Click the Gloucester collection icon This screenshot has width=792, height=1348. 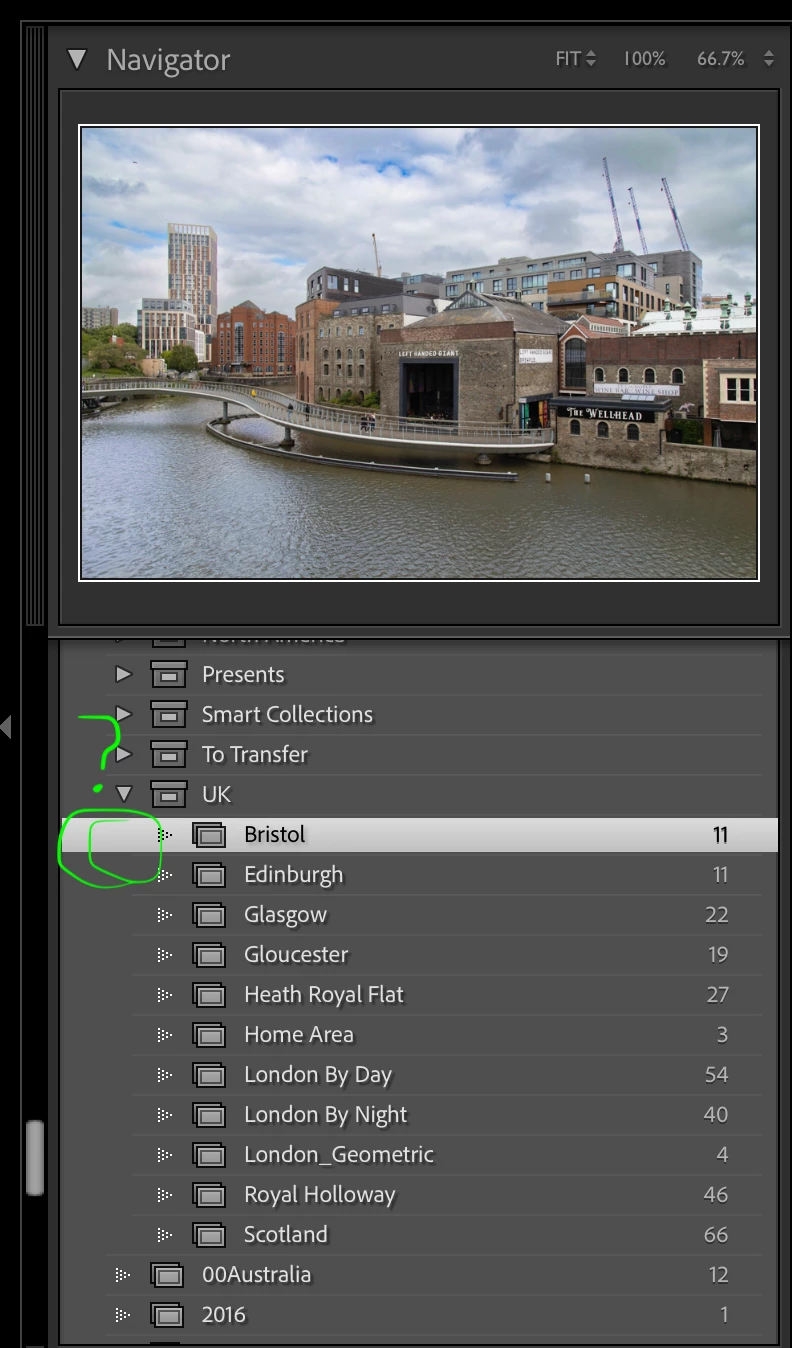click(x=209, y=955)
